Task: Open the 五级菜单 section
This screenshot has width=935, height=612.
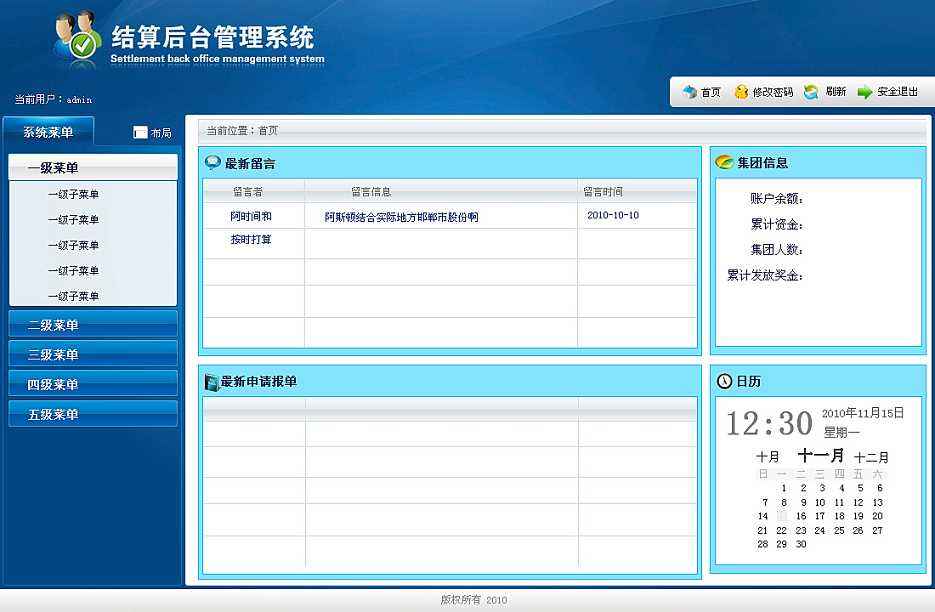Action: coord(92,414)
